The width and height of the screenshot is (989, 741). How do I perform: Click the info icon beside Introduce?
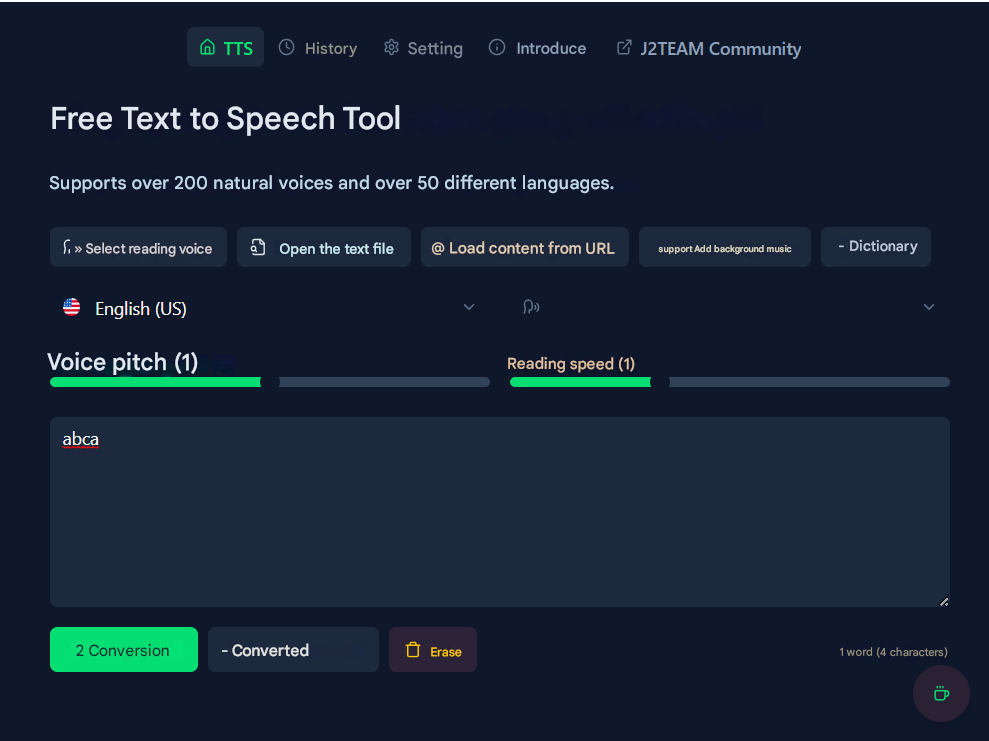[x=497, y=47]
